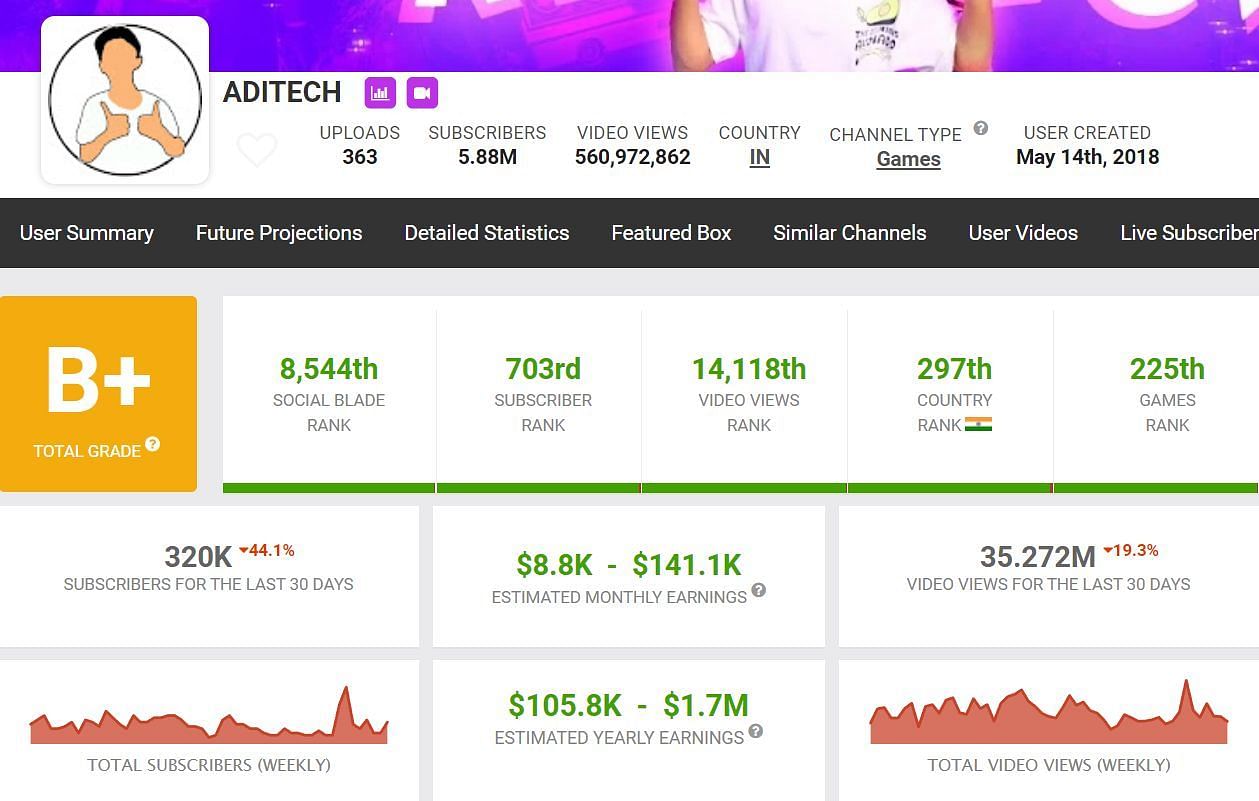Open the Future Projections tab
This screenshot has height=801, width=1259.
[279, 233]
